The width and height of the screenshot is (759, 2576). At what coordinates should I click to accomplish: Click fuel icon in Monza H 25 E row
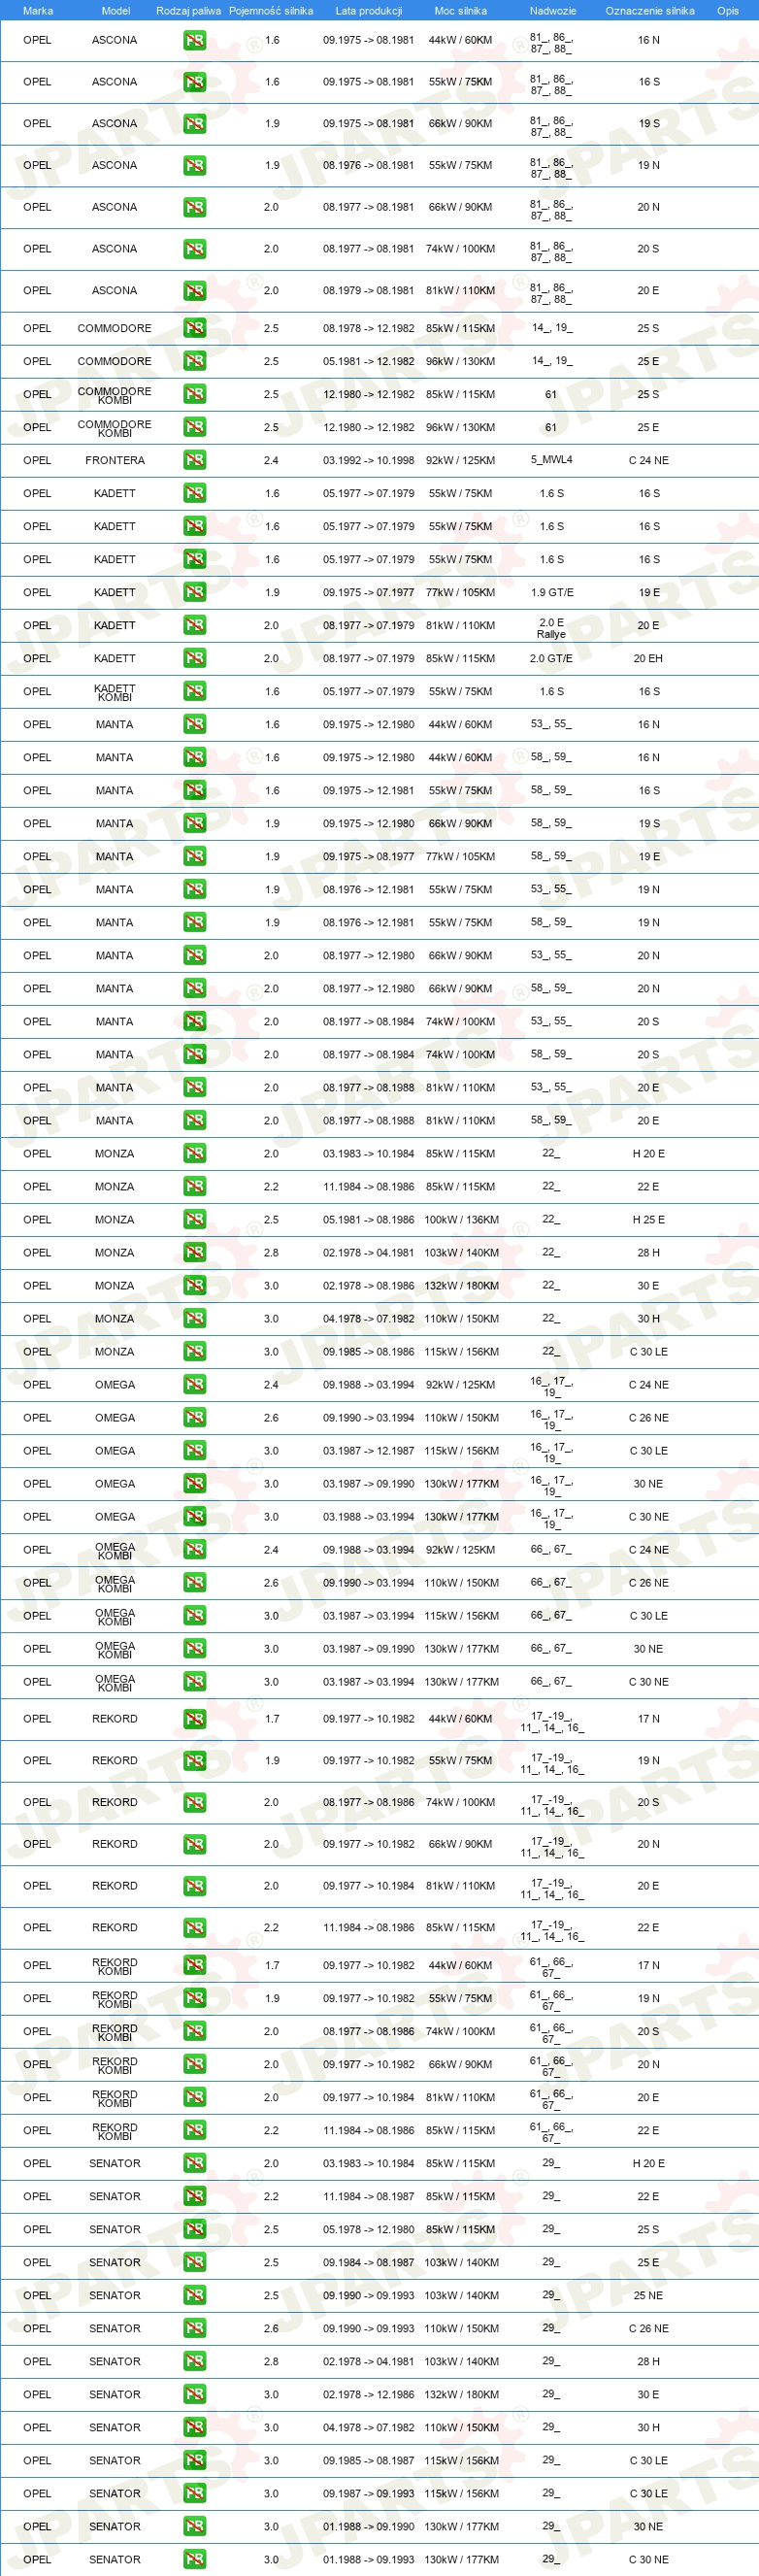pyautogui.click(x=194, y=1219)
